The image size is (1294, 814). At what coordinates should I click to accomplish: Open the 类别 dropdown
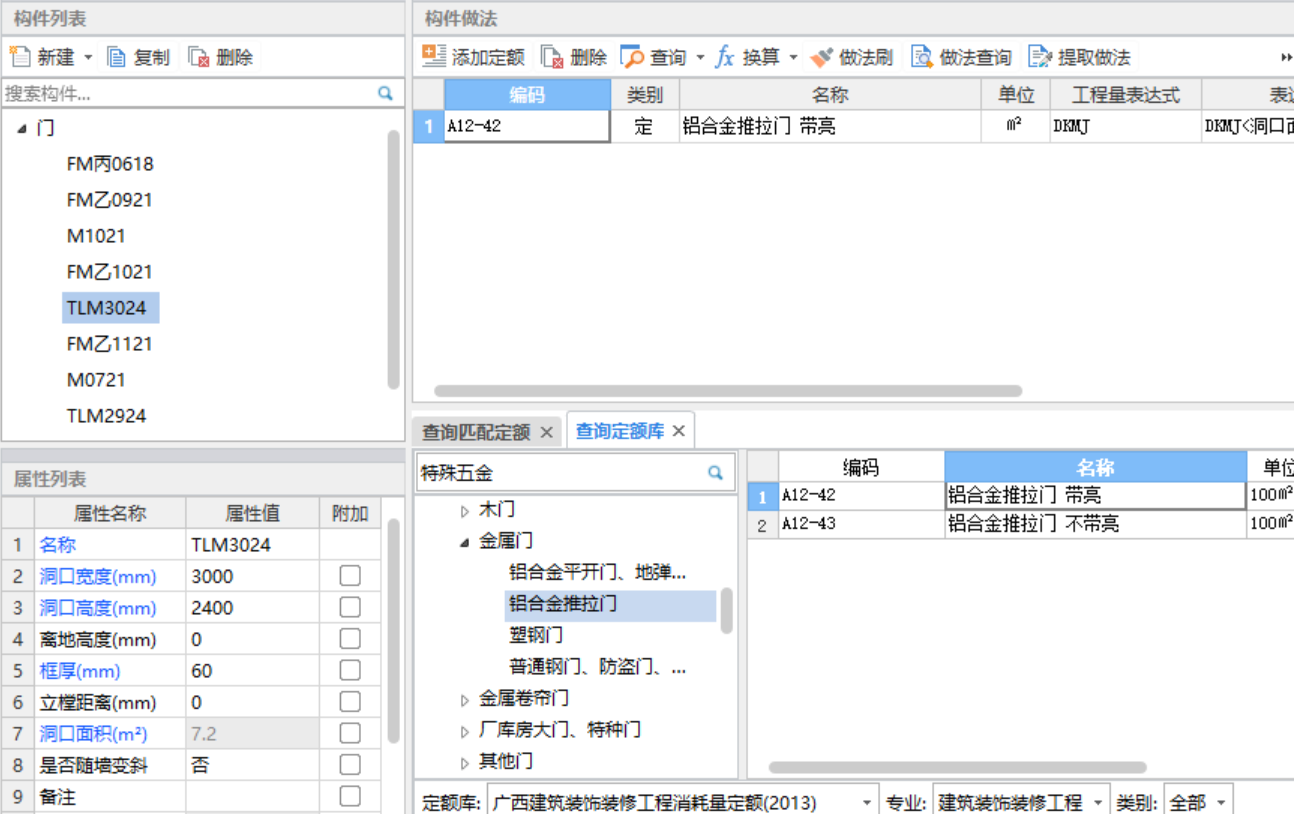click(x=1221, y=802)
